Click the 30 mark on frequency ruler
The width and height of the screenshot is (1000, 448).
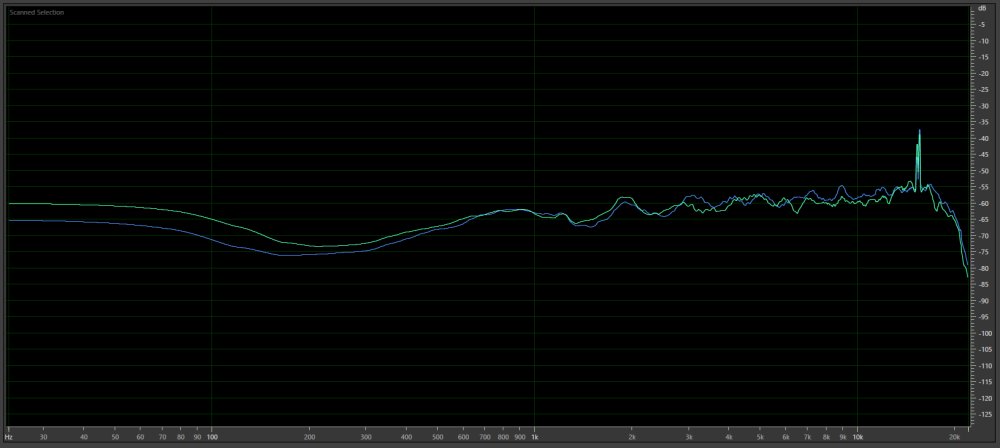coord(43,437)
